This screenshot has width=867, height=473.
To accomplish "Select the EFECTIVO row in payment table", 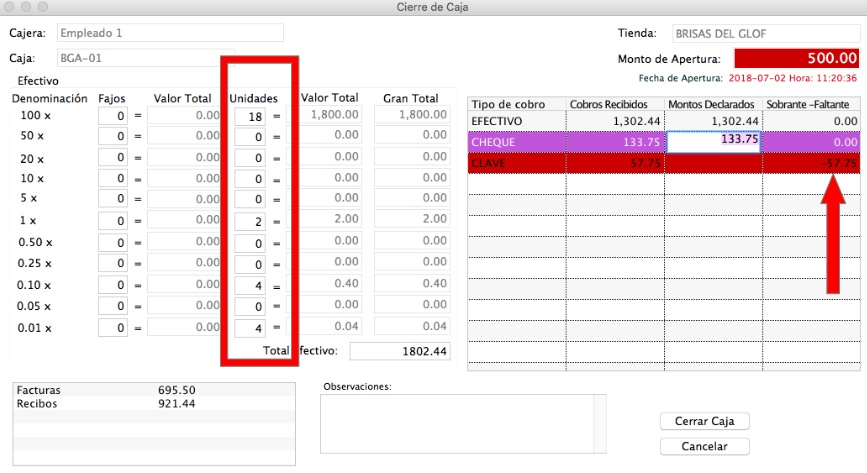I will [664, 121].
